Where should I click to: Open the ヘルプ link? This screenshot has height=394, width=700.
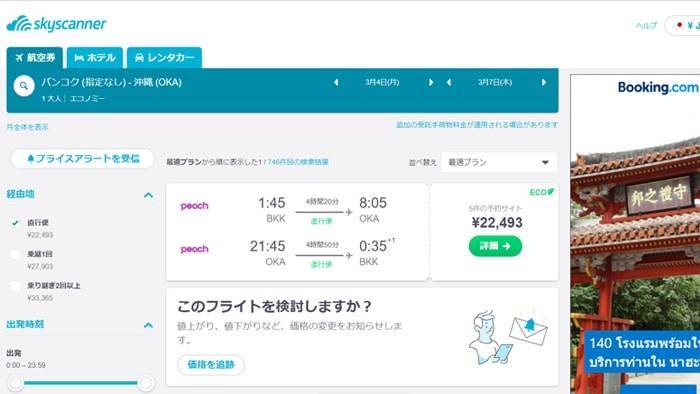646,25
